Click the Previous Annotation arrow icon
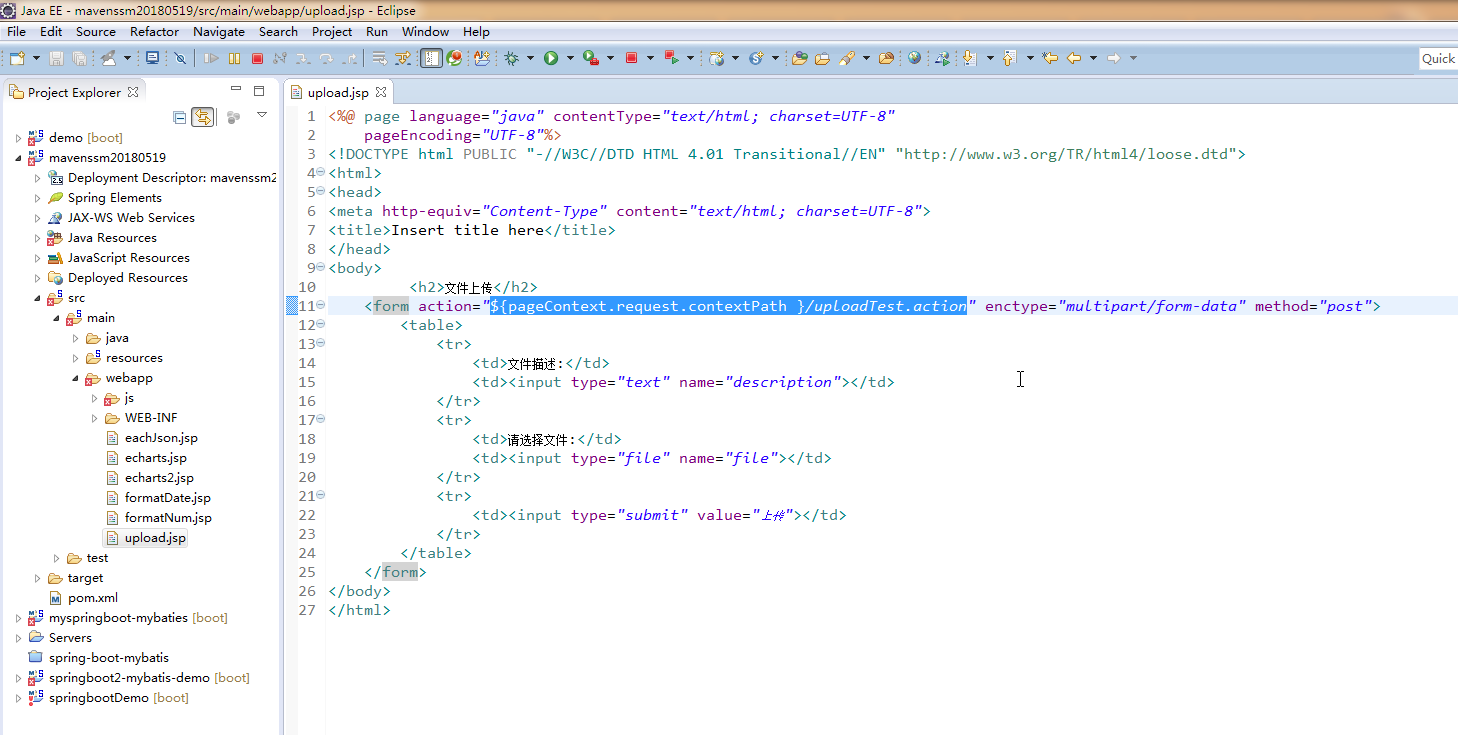The height and width of the screenshot is (735, 1458). coord(1009,58)
